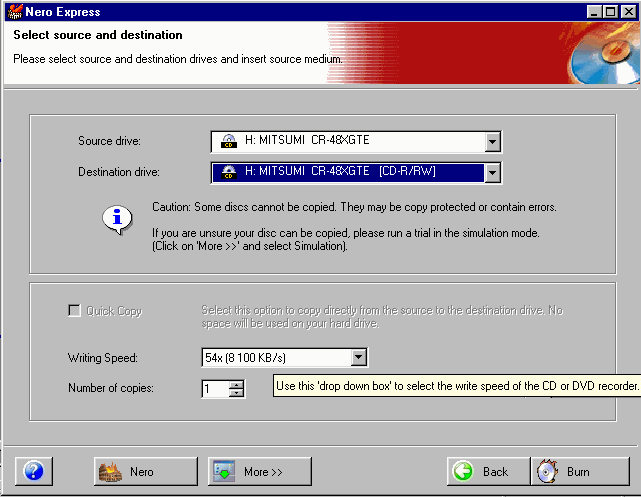Toggle the Quick Copy checkbox
This screenshot has height=497, width=641.
point(74,311)
